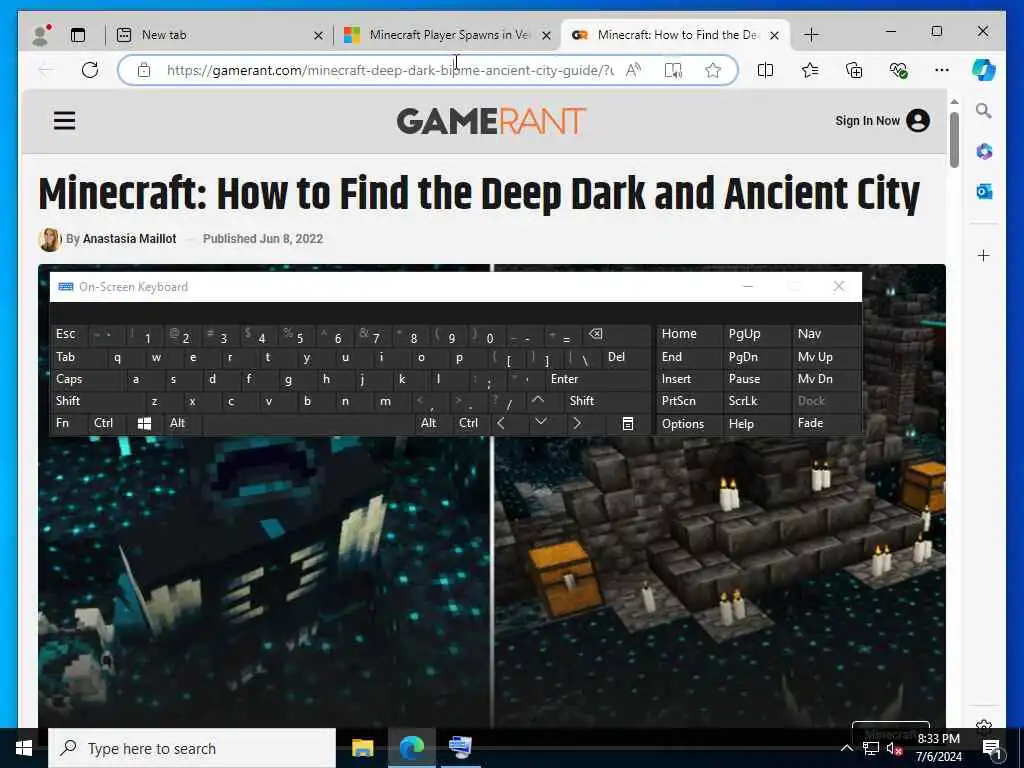Open Immersive Reader icon in address bar
Viewport: 1024px width, 768px height.
(x=673, y=70)
